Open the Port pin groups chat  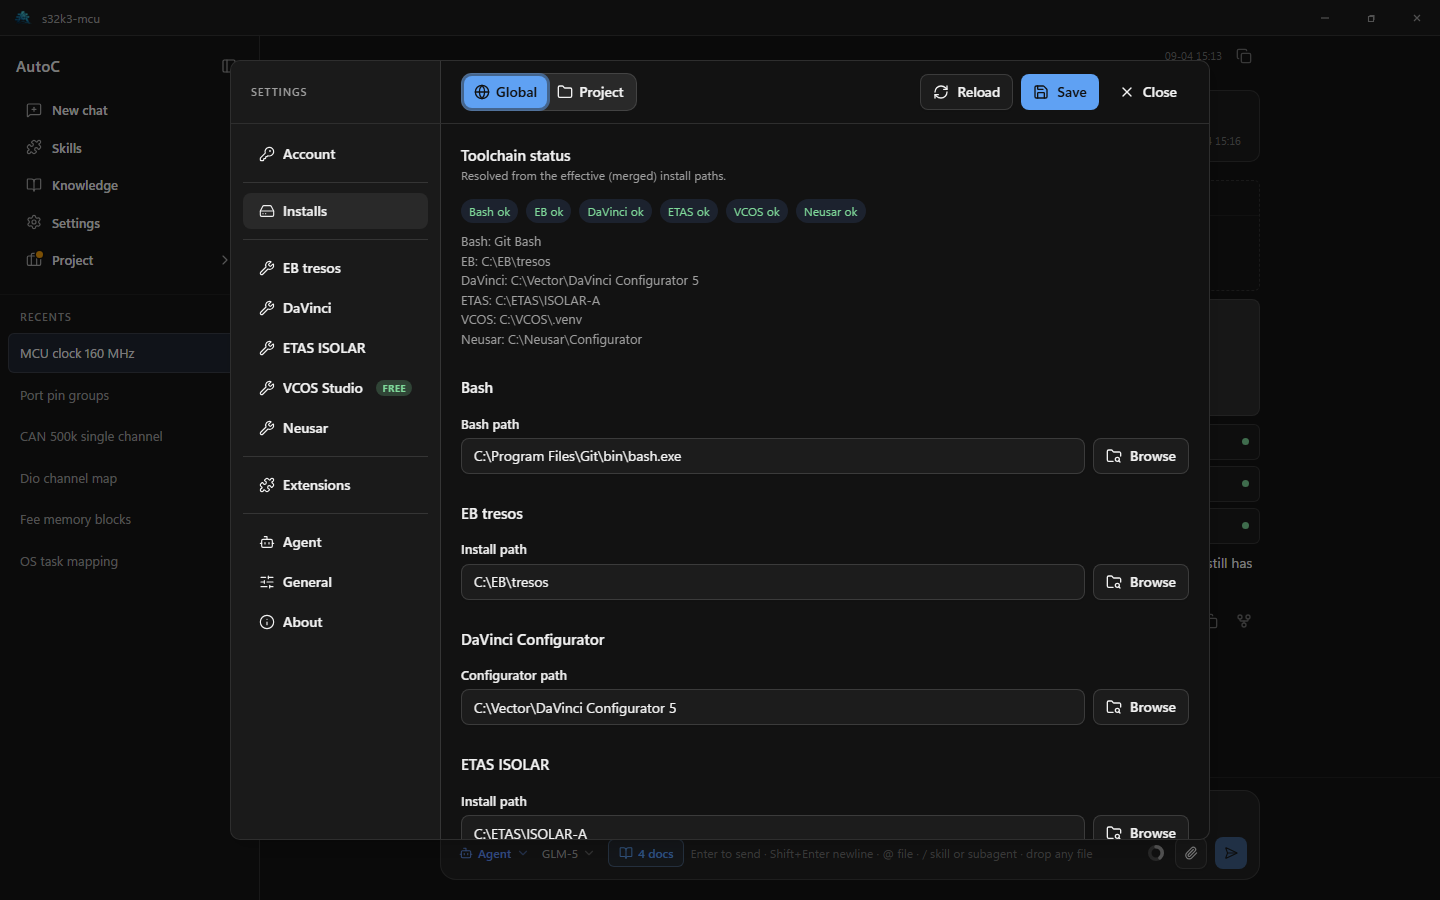coord(118,395)
